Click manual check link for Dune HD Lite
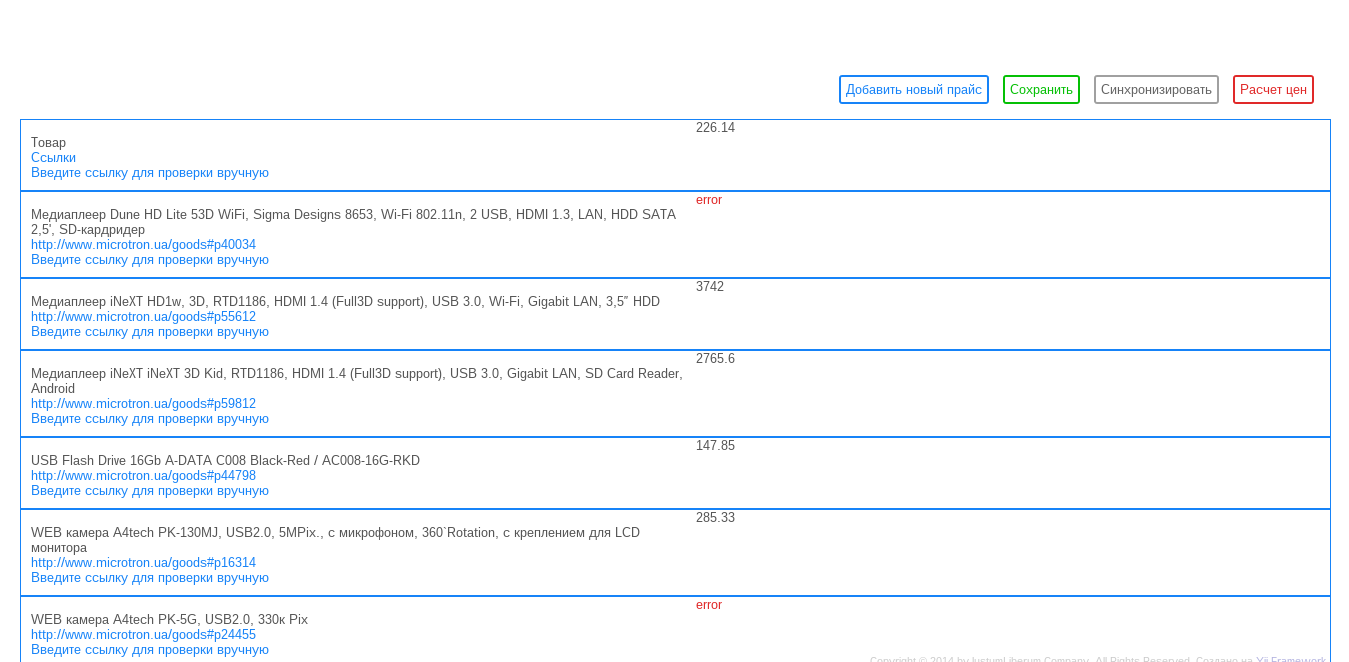Image resolution: width=1349 pixels, height=662 pixels. [x=150, y=260]
